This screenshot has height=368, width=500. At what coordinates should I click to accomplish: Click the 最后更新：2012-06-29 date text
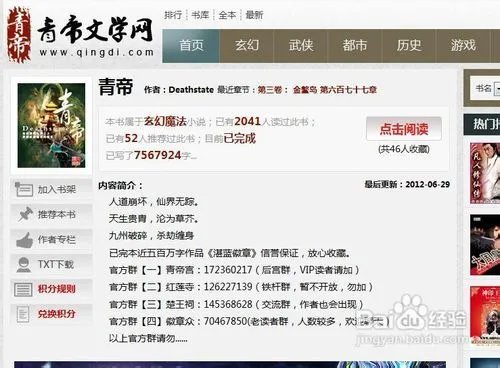pos(407,184)
